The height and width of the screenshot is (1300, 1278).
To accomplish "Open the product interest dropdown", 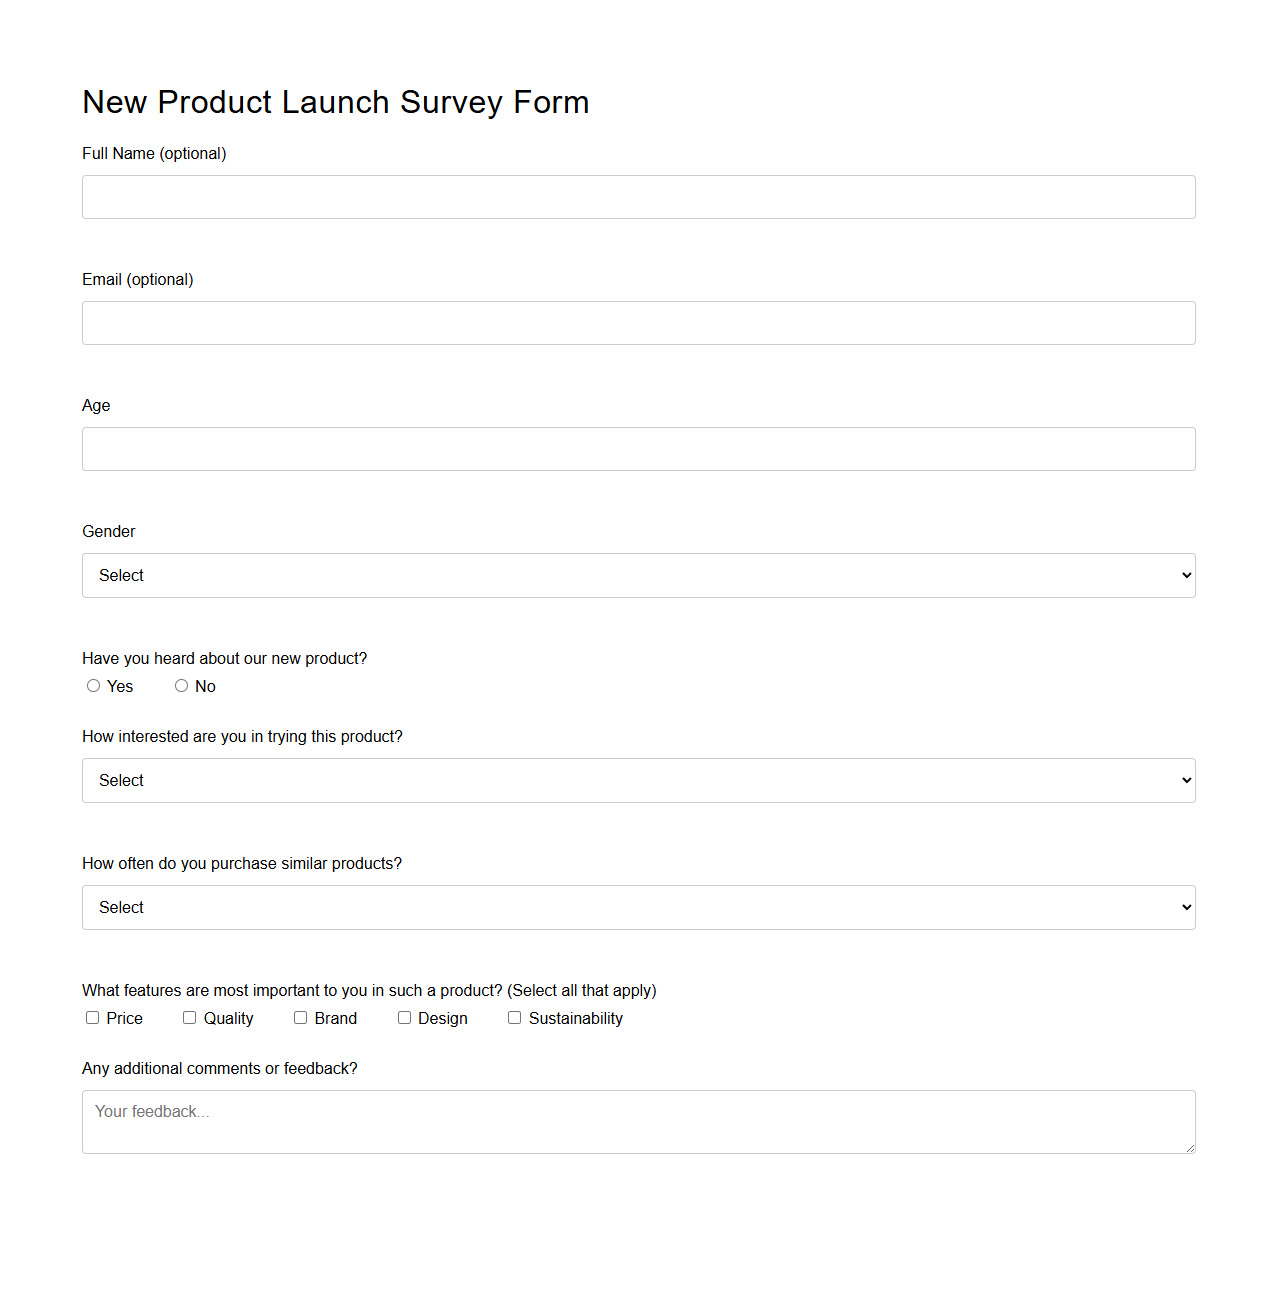I will coord(638,780).
